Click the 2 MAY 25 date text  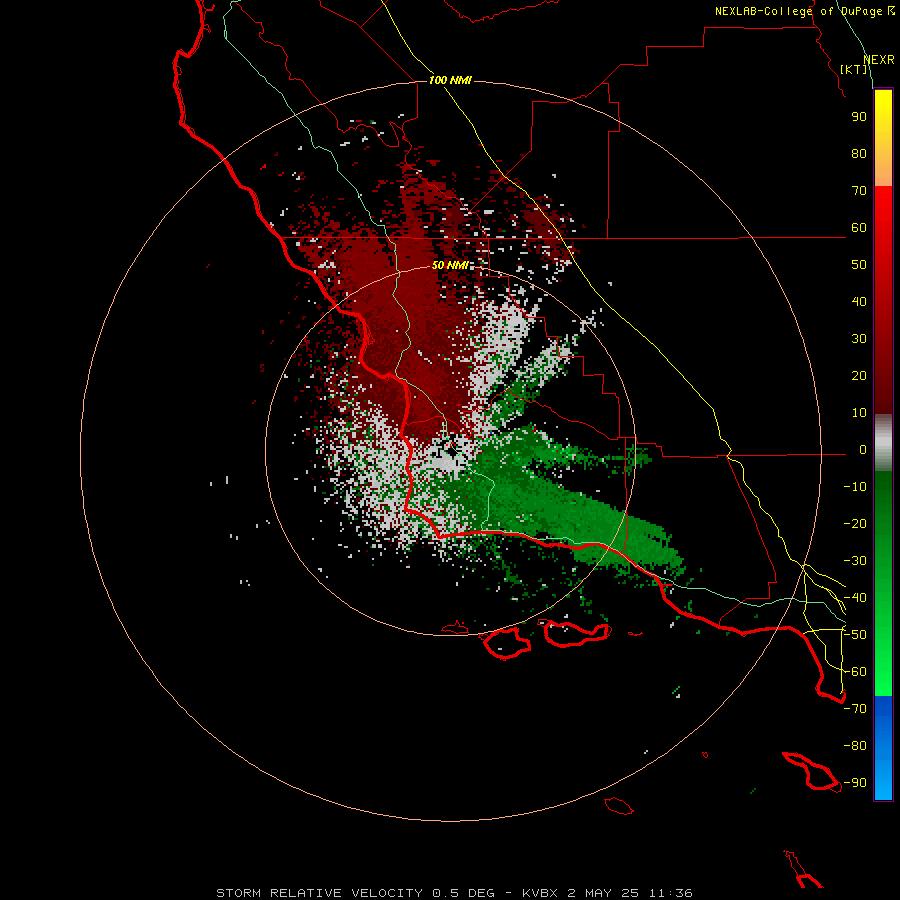pos(604,893)
